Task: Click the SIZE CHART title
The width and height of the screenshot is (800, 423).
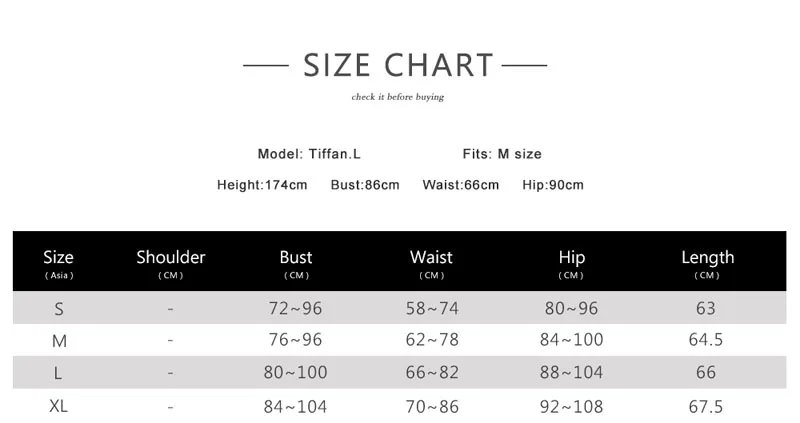Action: 398,66
